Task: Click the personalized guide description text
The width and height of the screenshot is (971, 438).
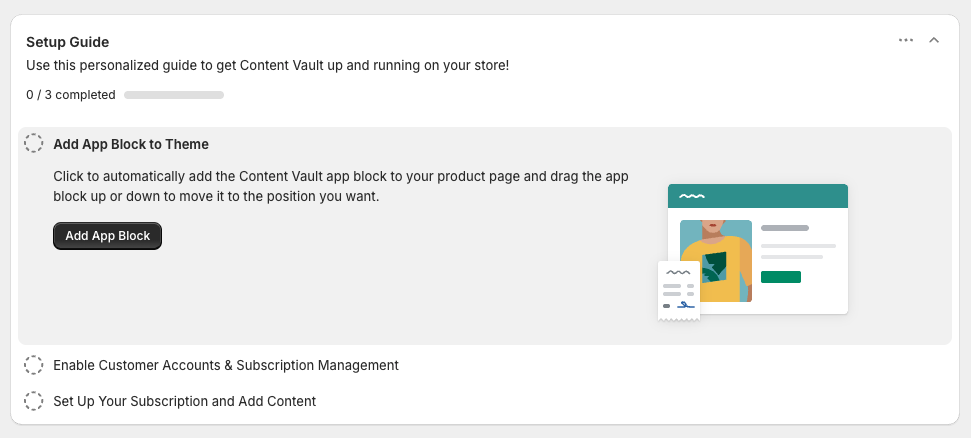Action: (x=267, y=66)
